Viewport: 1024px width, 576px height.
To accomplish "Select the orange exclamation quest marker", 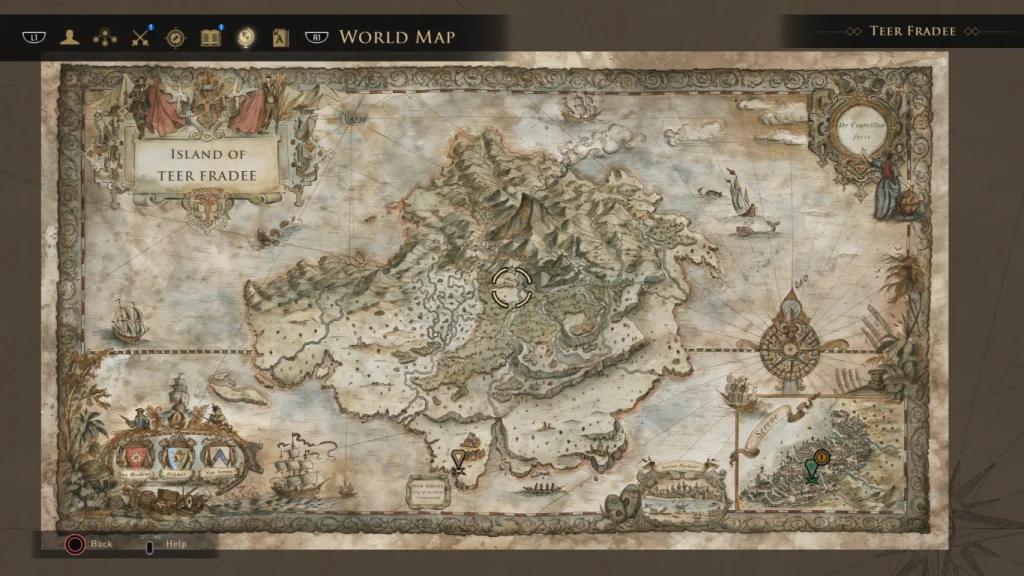I will pos(822,458).
